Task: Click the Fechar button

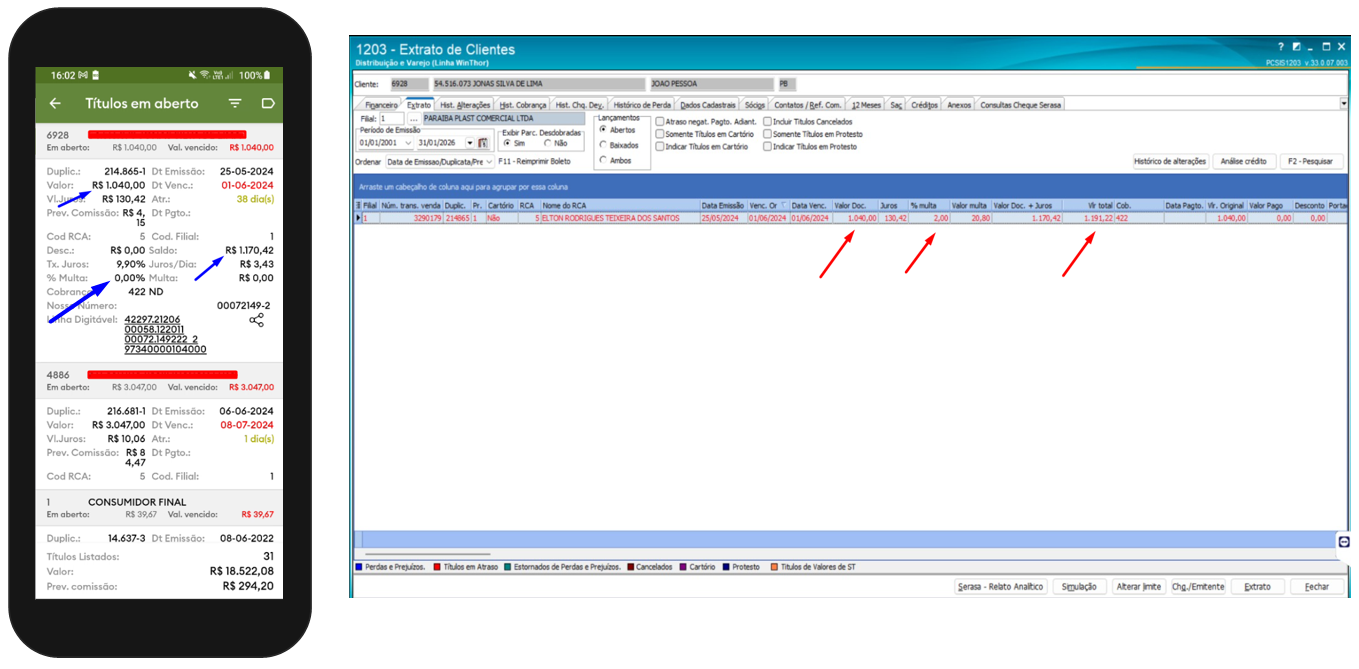Action: [x=1317, y=587]
